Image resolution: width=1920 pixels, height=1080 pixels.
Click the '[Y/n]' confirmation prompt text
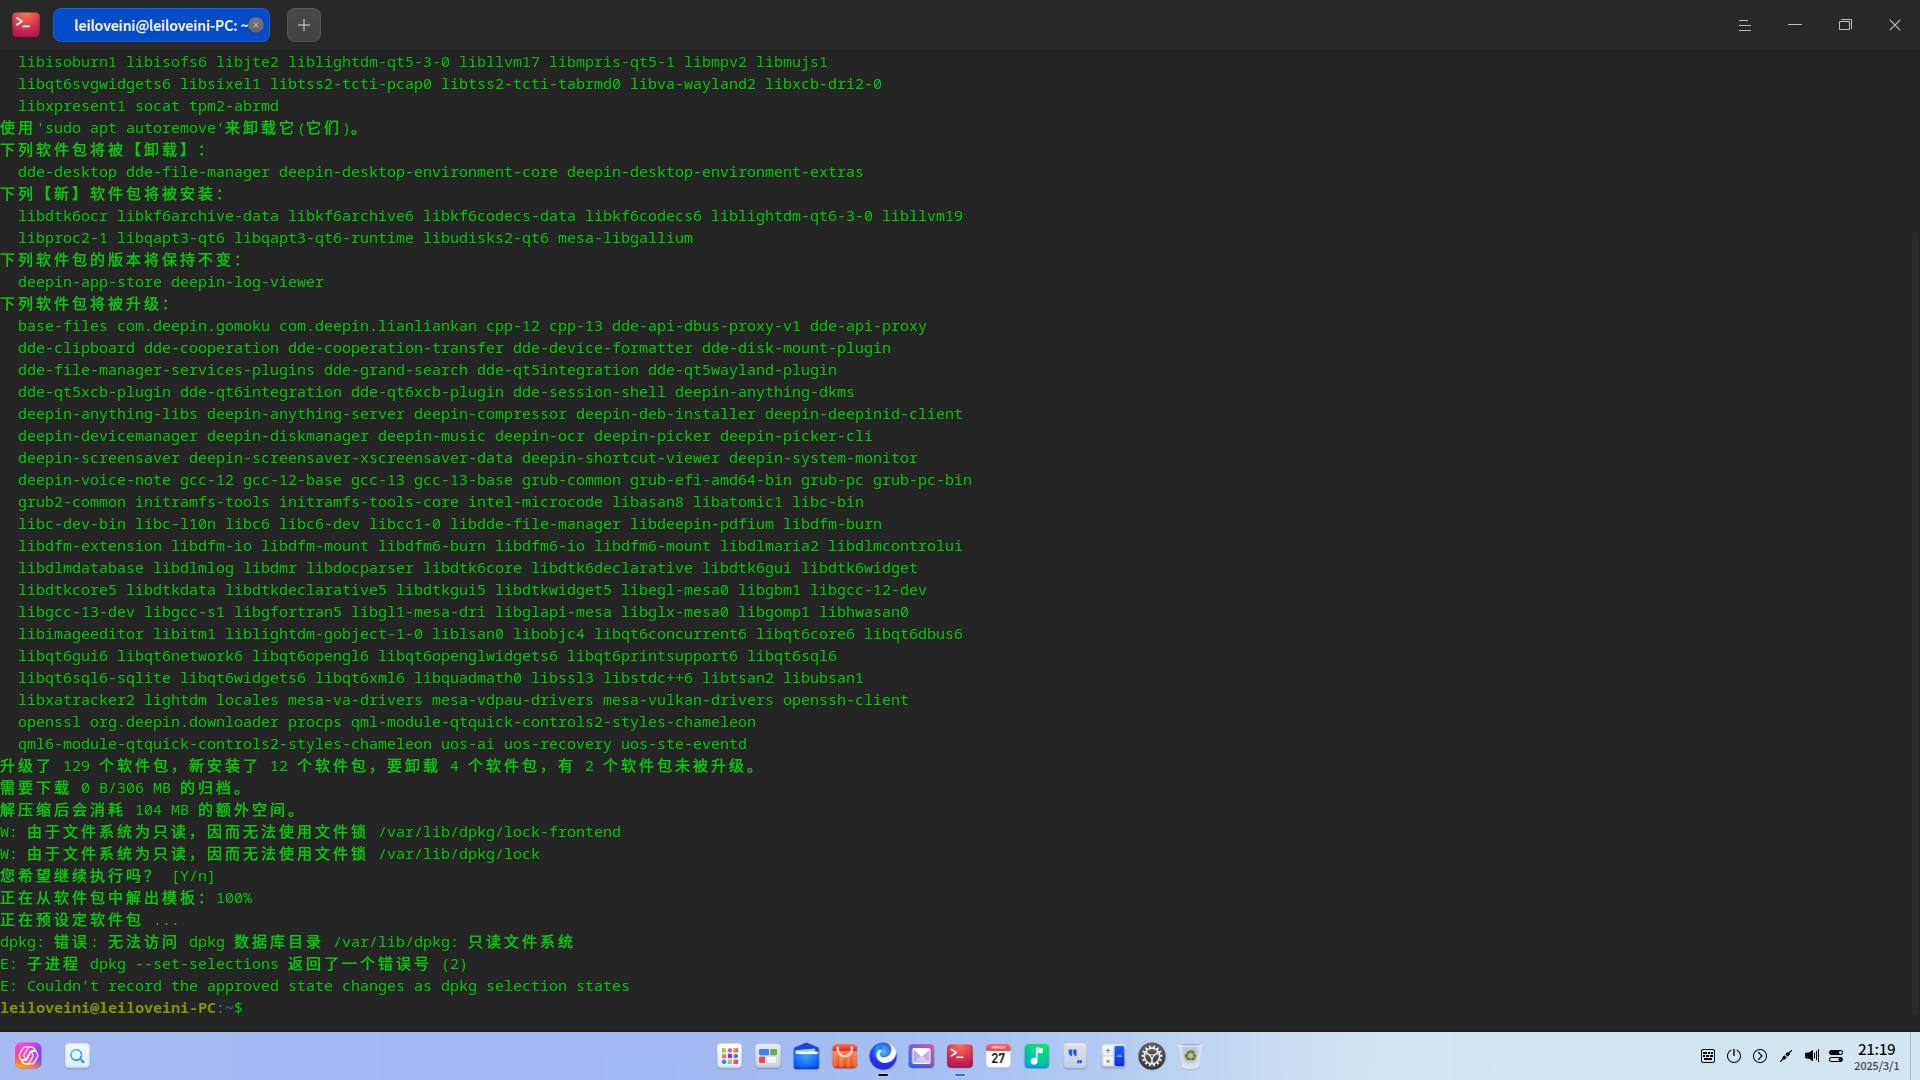tap(193, 876)
